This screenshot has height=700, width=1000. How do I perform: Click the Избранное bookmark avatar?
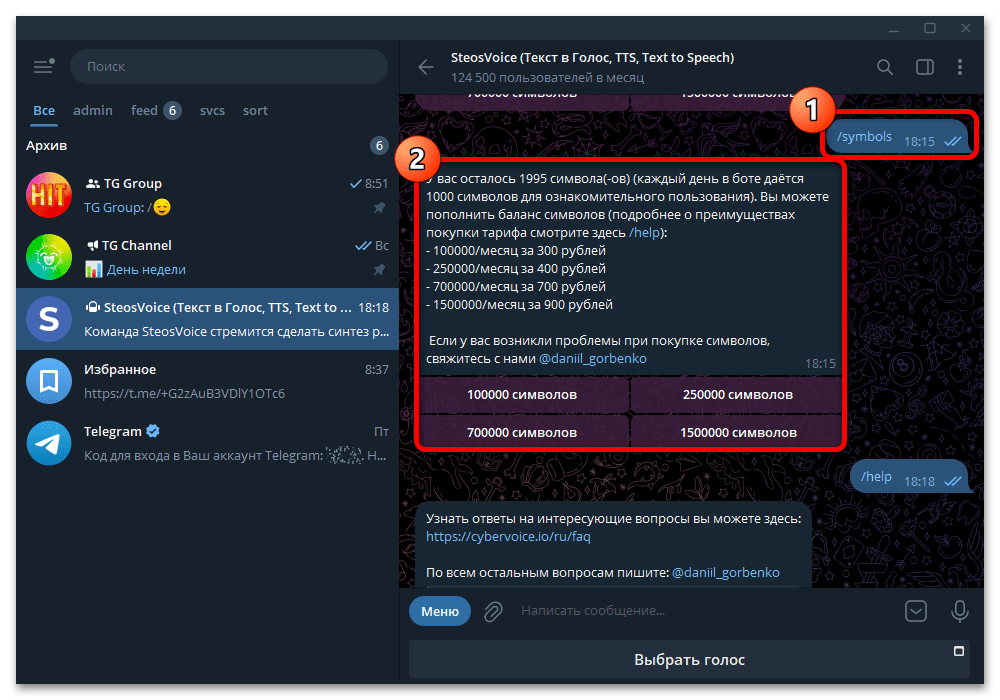click(49, 381)
